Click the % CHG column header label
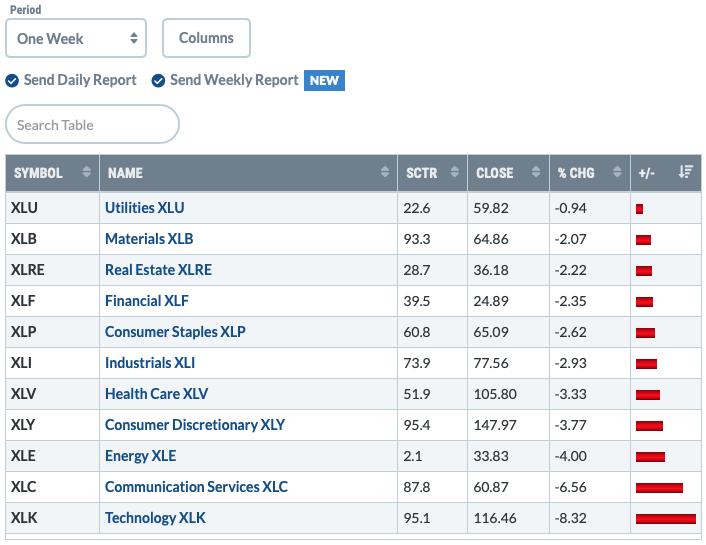The height and width of the screenshot is (545, 706). tap(576, 173)
